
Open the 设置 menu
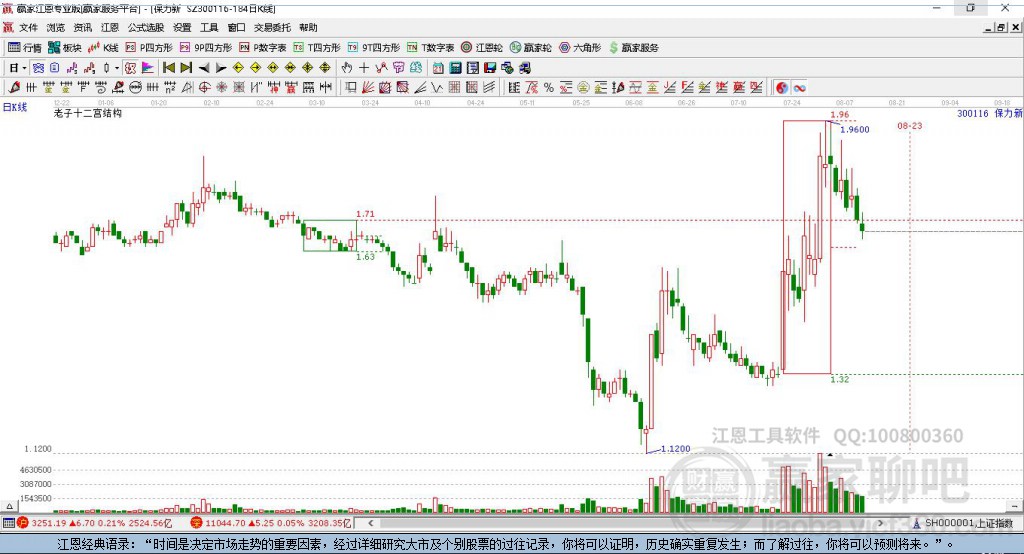(182, 27)
